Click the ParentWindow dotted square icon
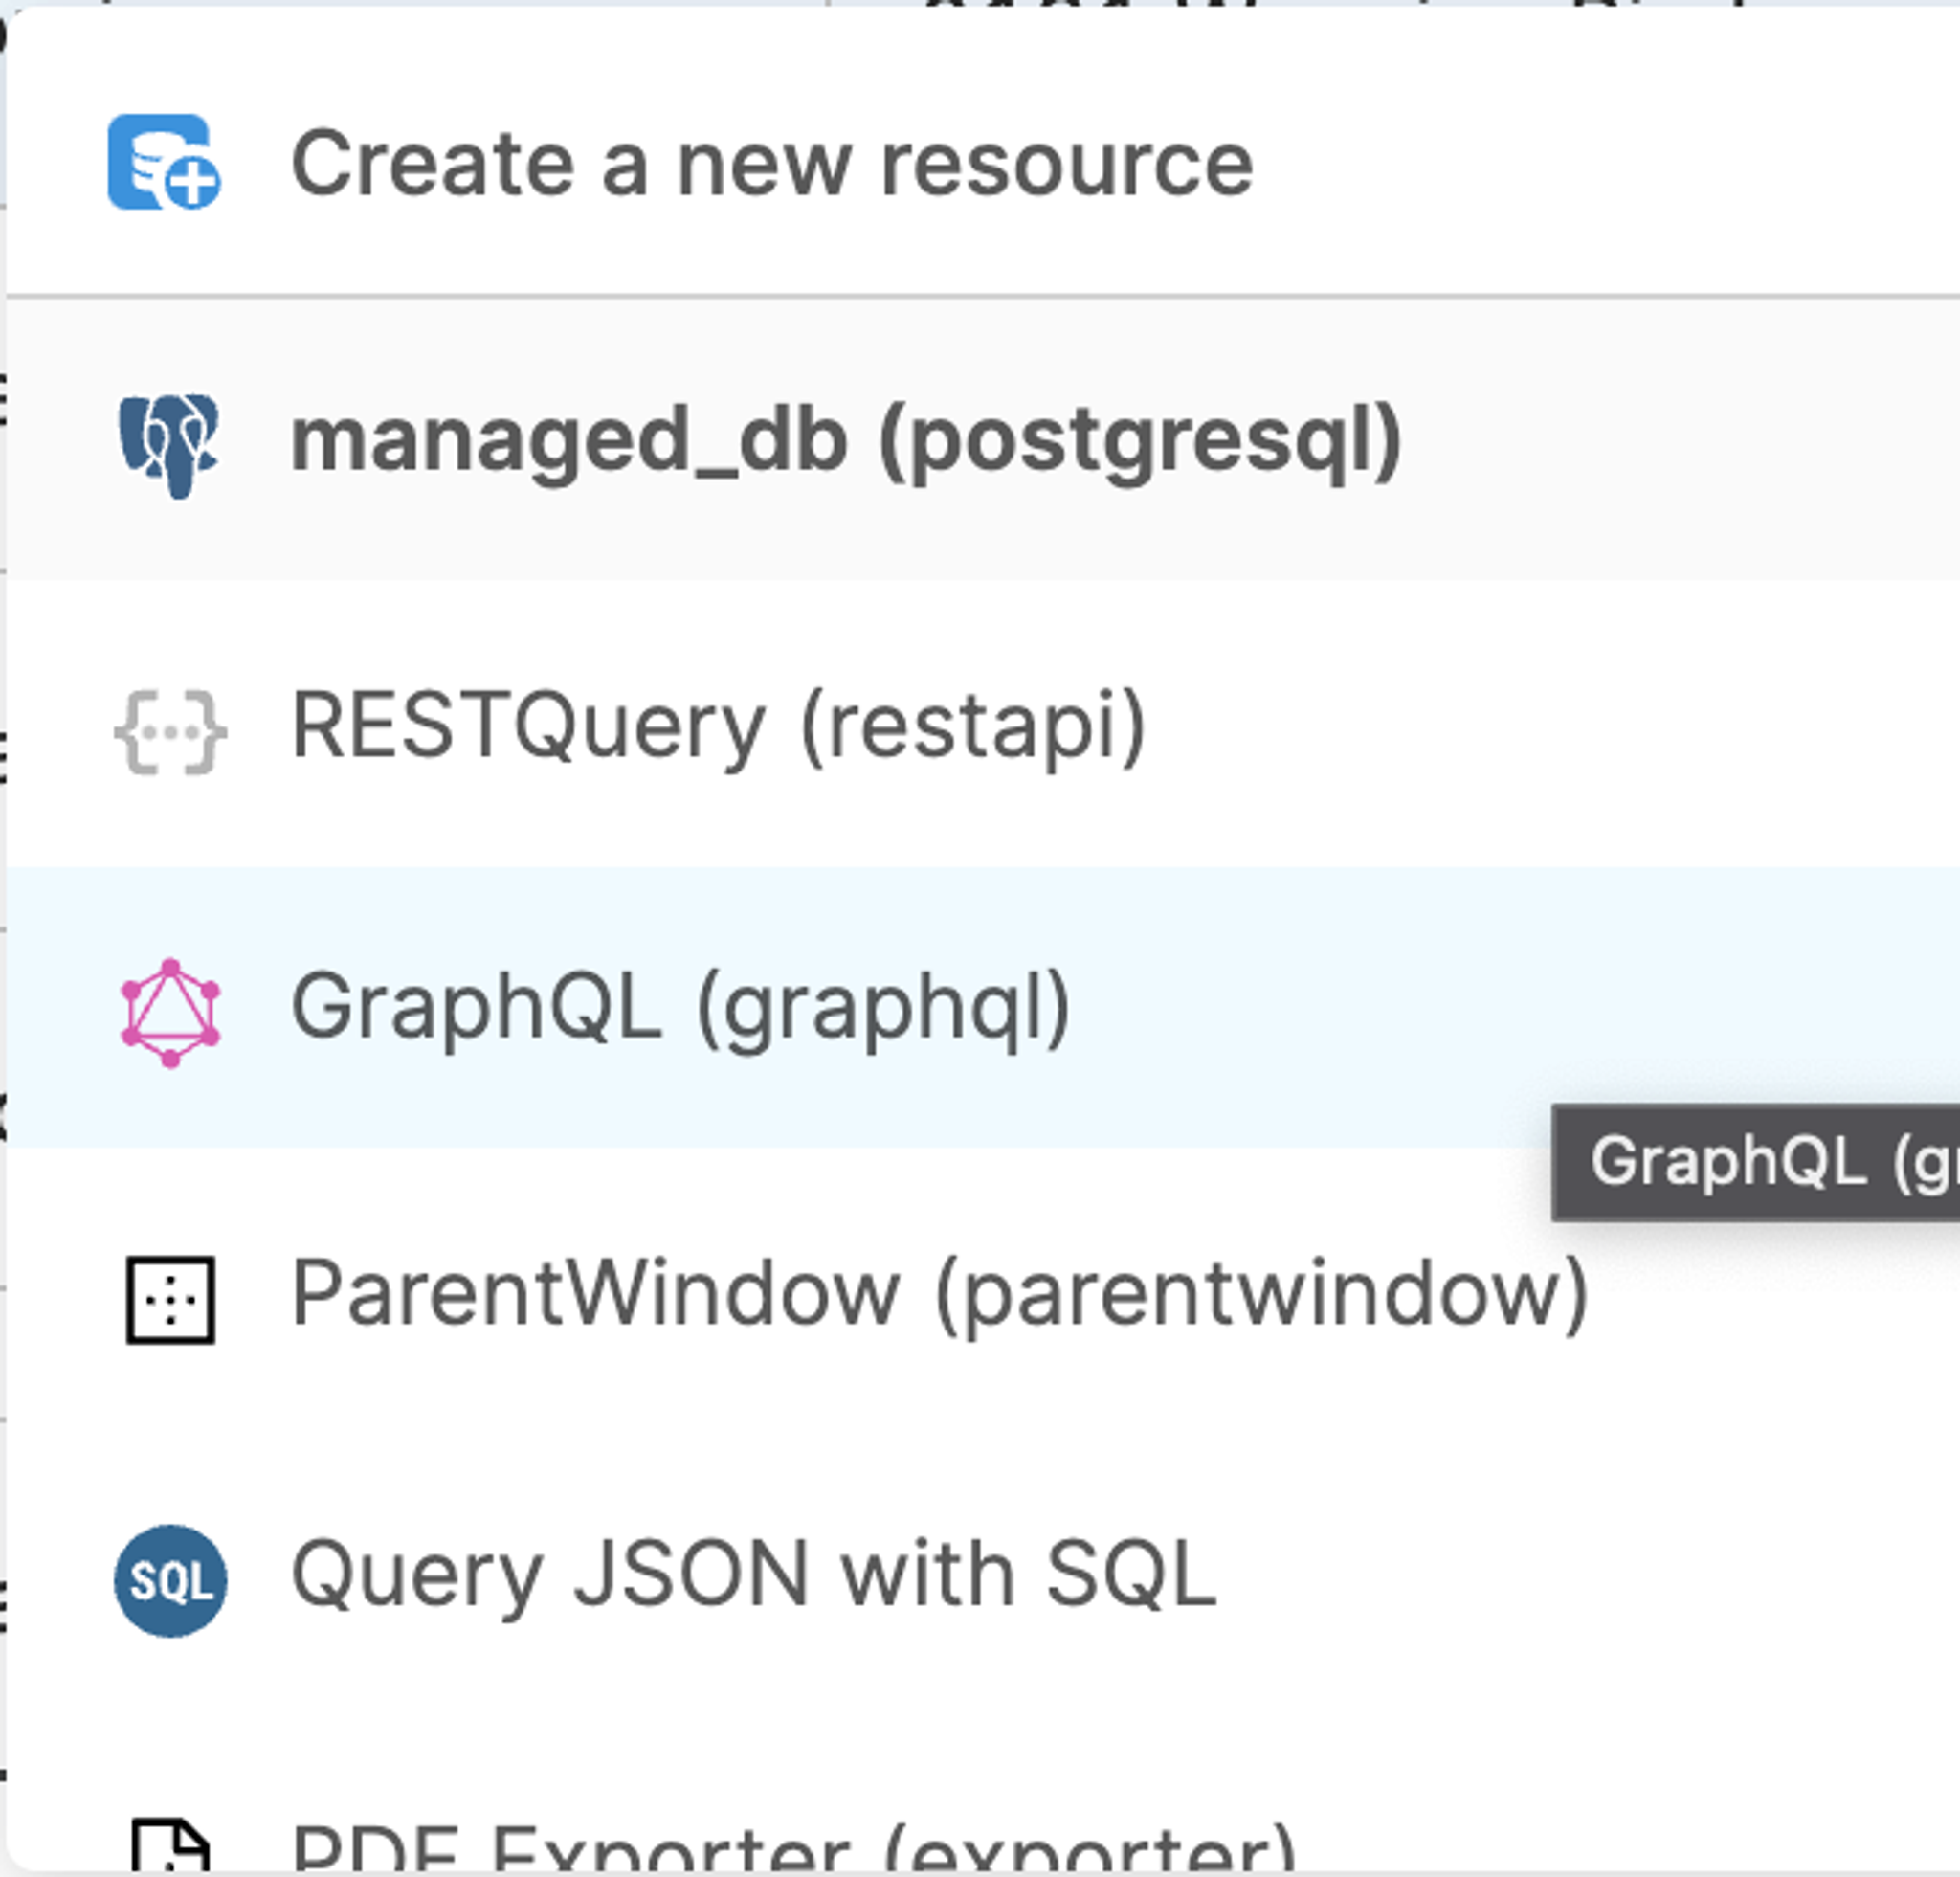The height and width of the screenshot is (1877, 1960). click(170, 1299)
